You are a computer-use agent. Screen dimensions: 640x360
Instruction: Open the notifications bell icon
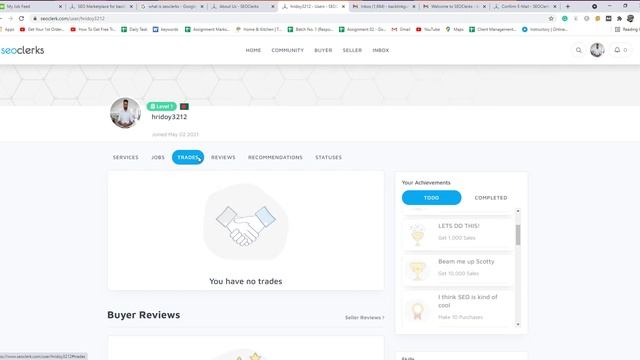tap(617, 50)
